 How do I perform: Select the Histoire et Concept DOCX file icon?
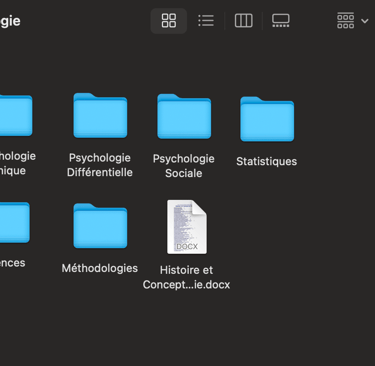pyautogui.click(x=187, y=227)
